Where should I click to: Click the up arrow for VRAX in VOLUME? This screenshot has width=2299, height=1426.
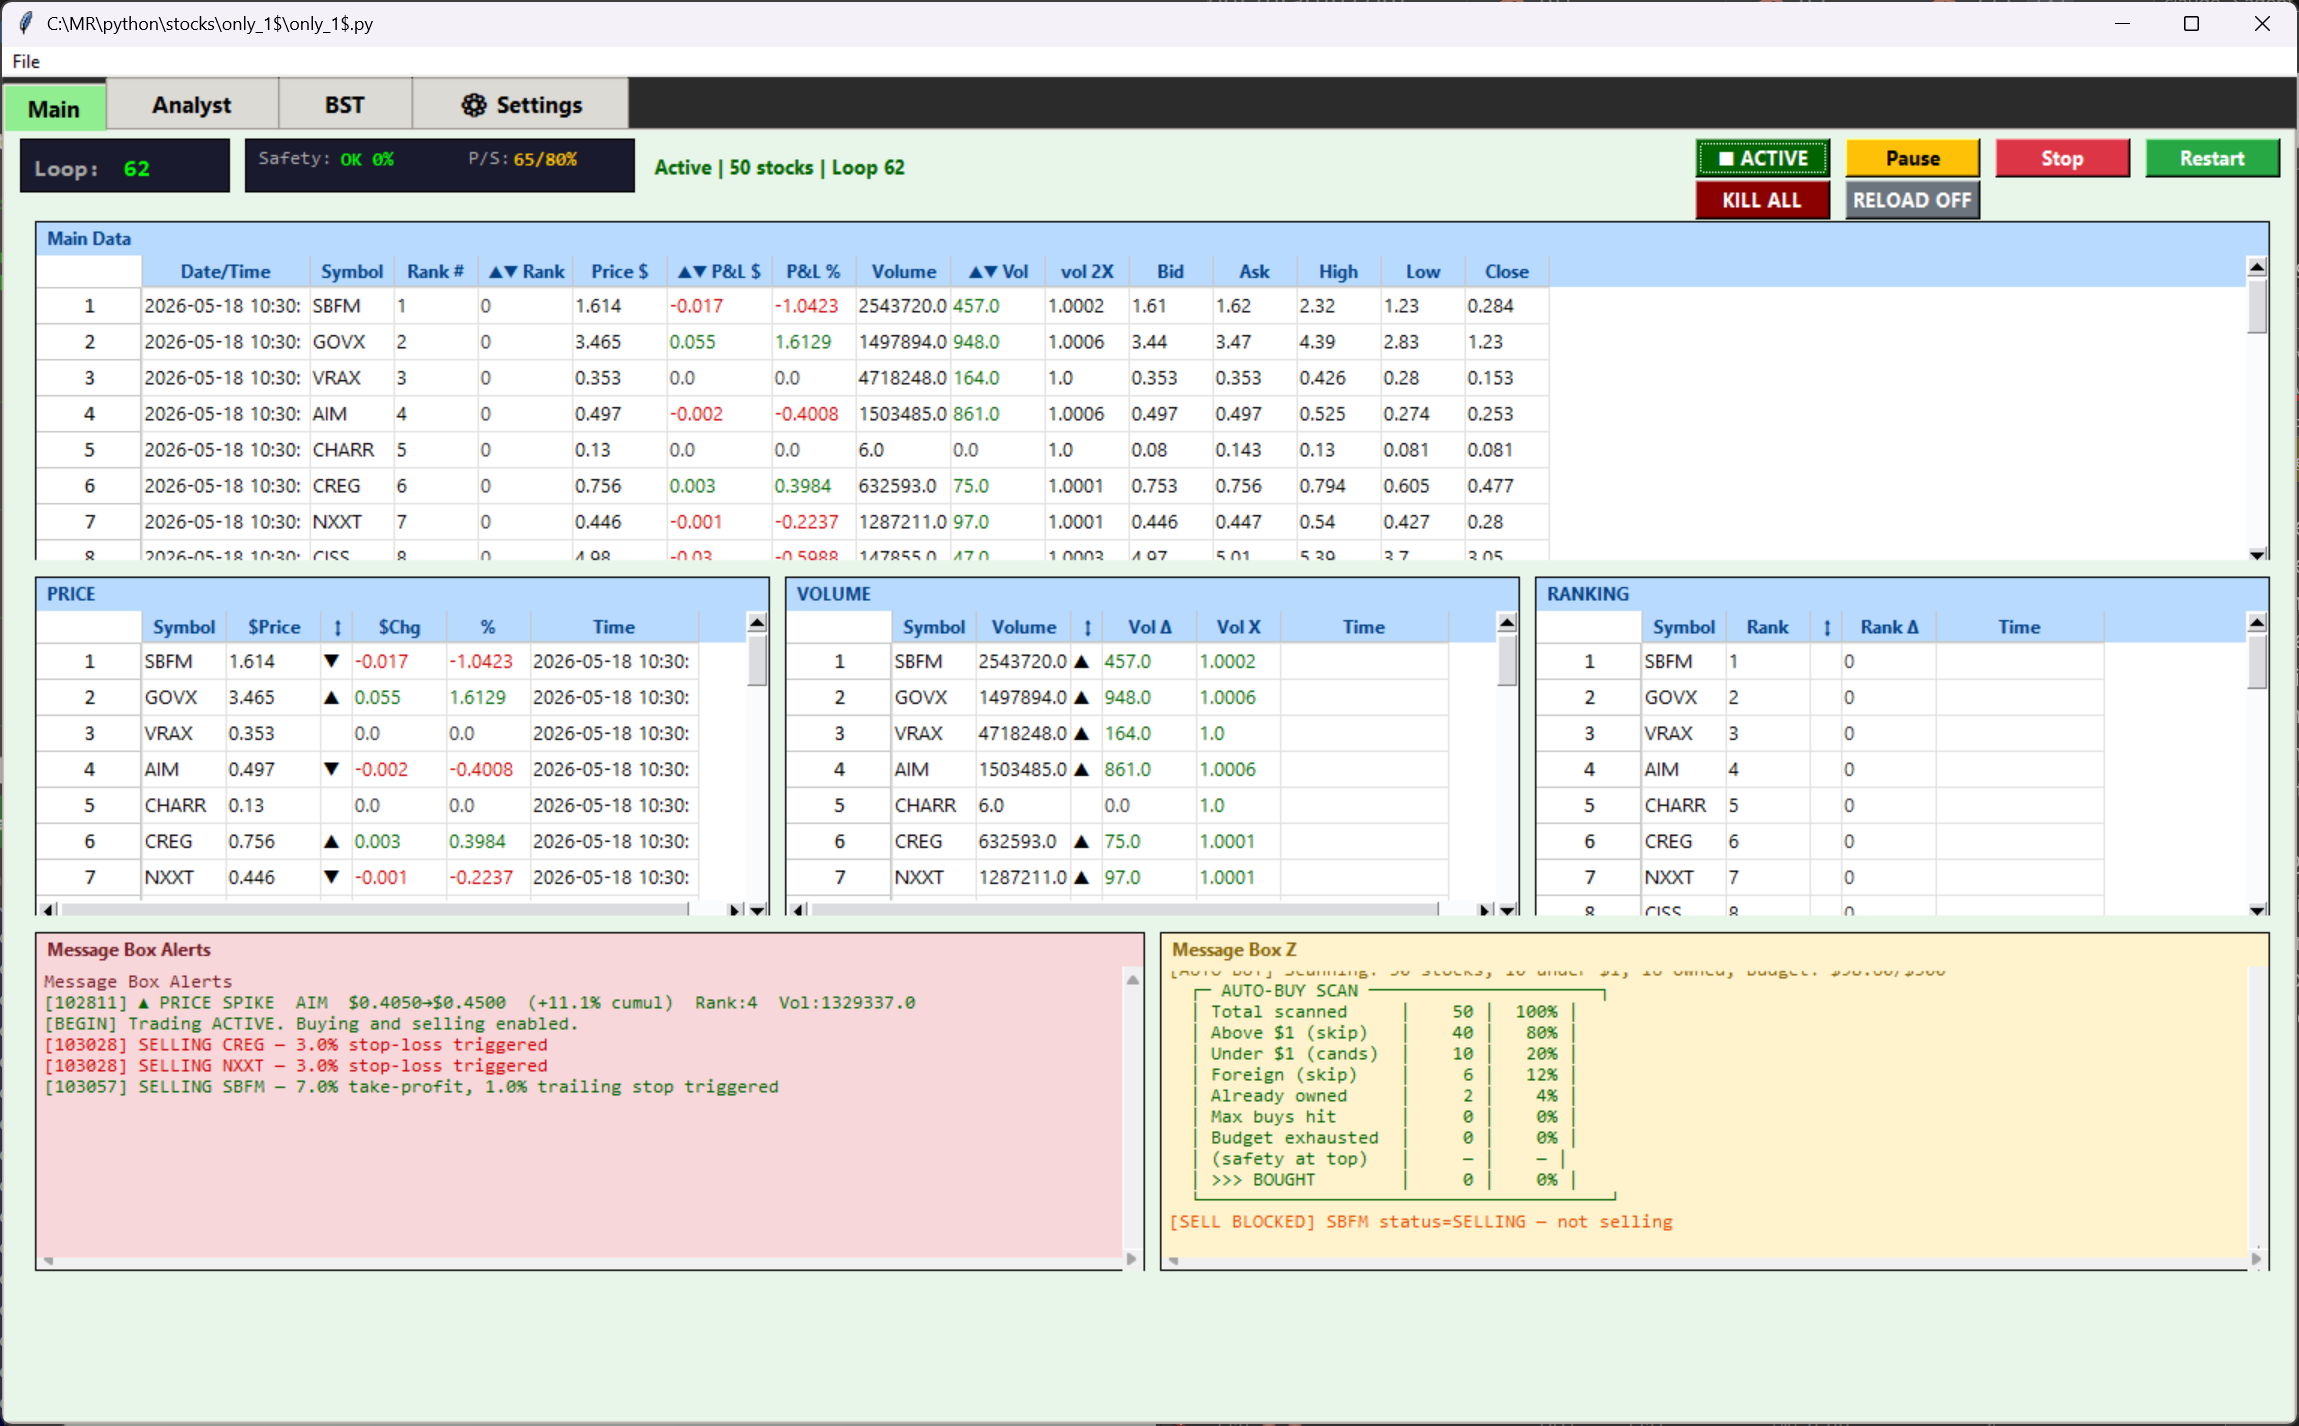click(x=1081, y=733)
